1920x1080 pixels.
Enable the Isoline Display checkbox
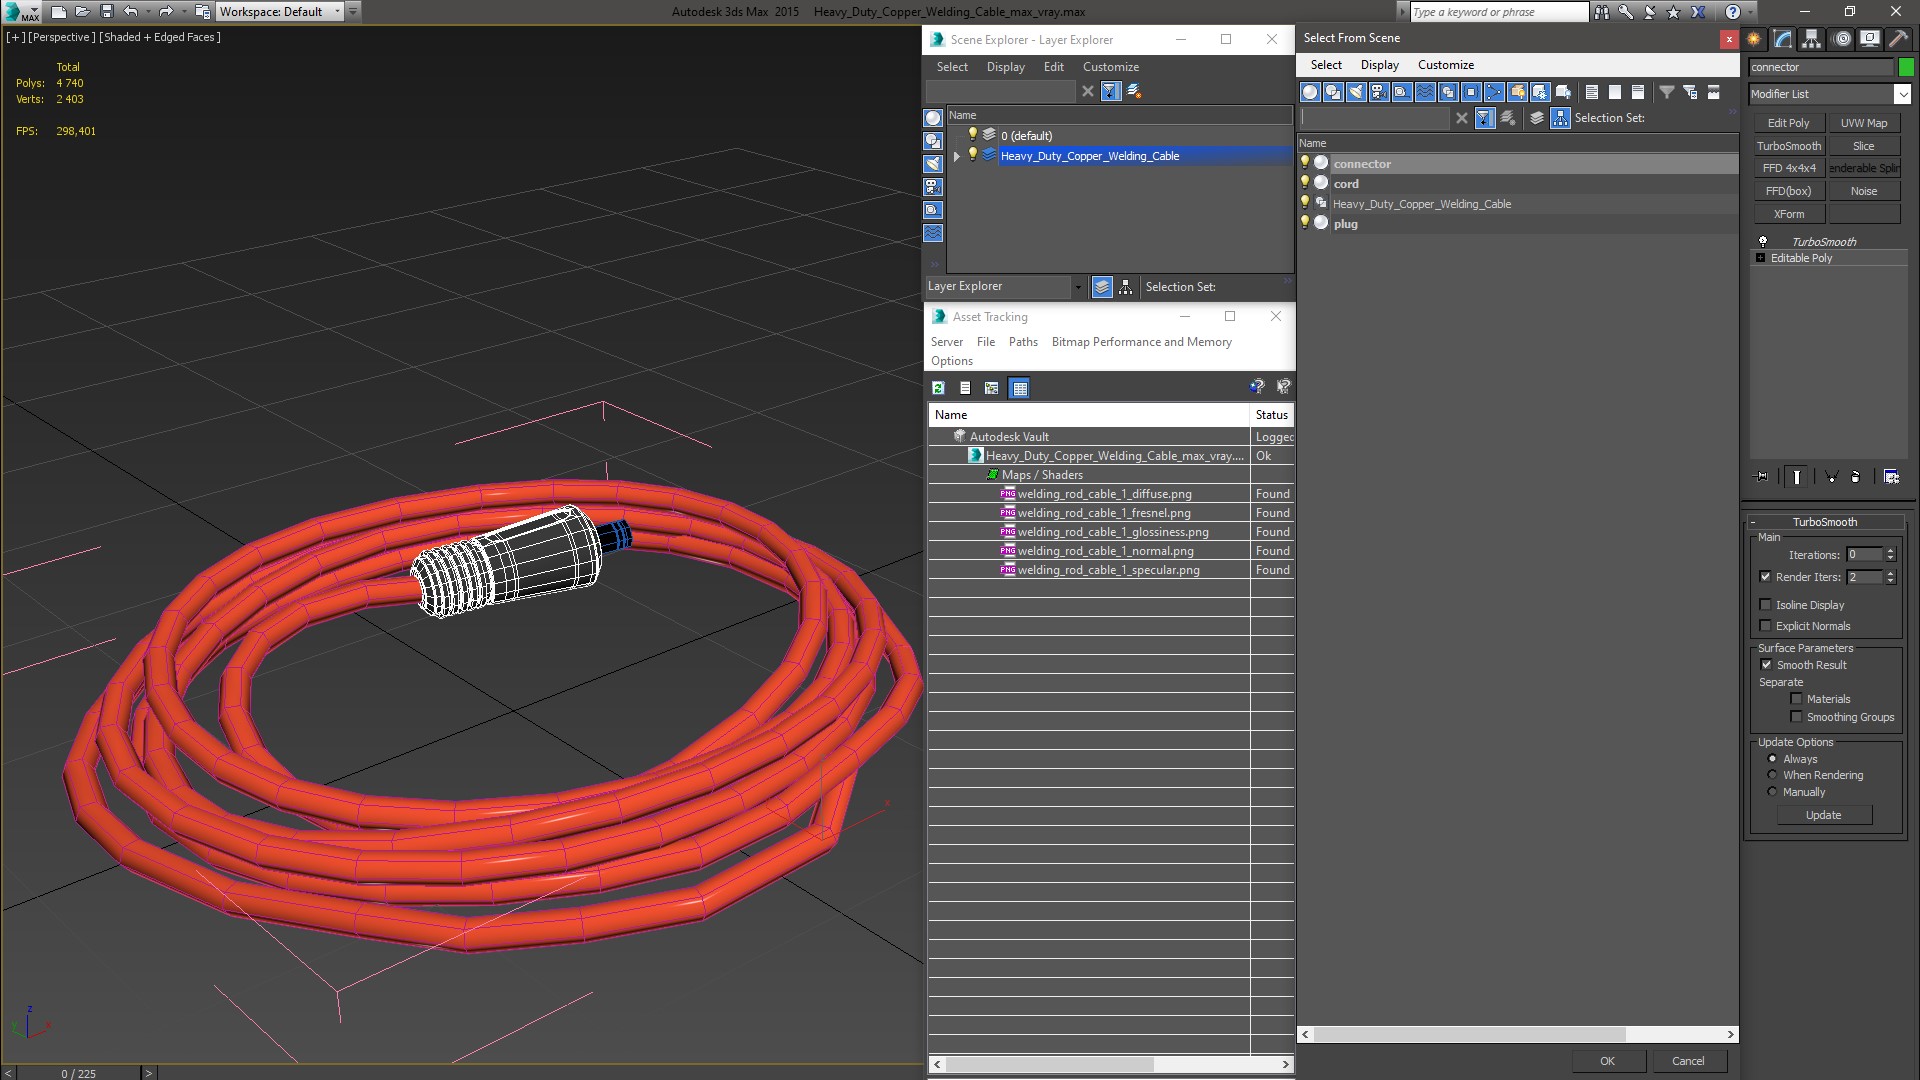pyautogui.click(x=1765, y=605)
